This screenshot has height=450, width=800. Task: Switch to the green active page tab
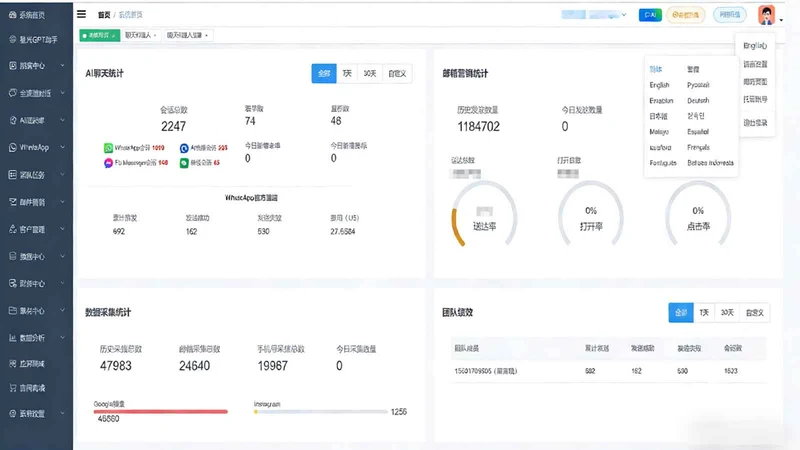point(99,35)
